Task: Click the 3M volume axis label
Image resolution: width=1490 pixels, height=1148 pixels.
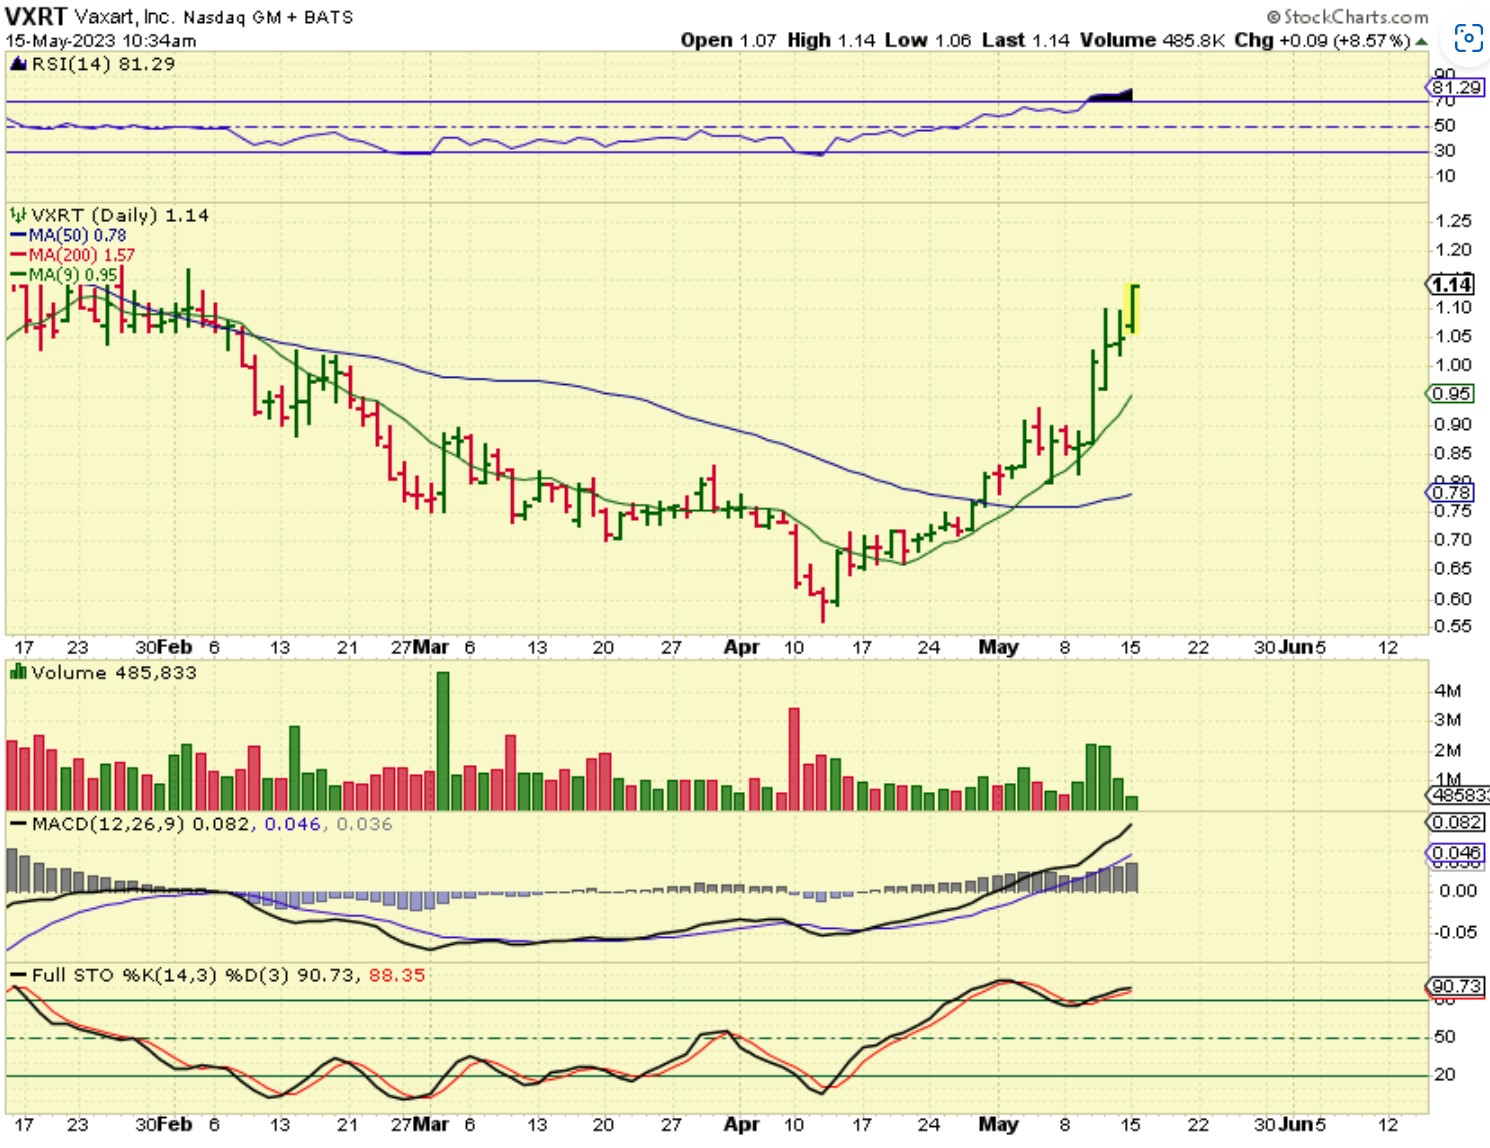Action: tap(1448, 720)
